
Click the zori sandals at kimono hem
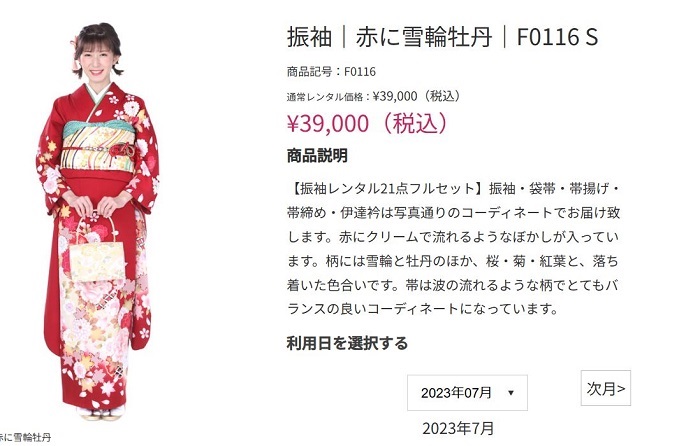[x=100, y=414]
